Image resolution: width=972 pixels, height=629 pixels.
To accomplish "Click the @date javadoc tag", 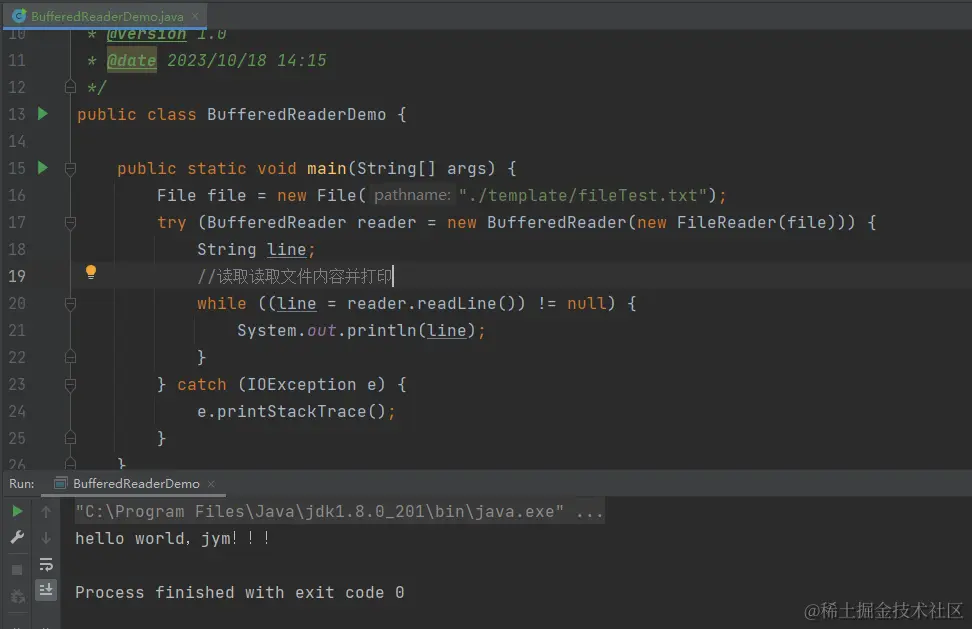I will pyautogui.click(x=131, y=61).
